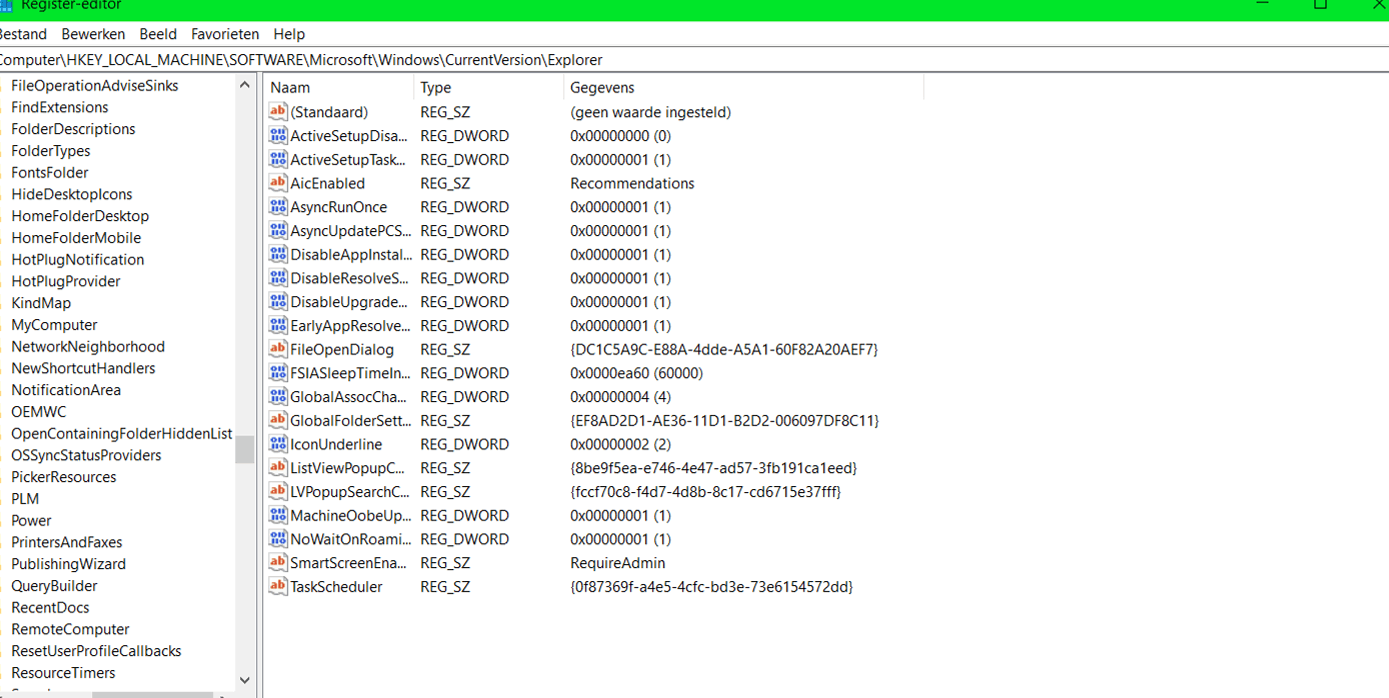Image resolution: width=1389 pixels, height=698 pixels.
Task: Open the Help menu
Action: 289,34
